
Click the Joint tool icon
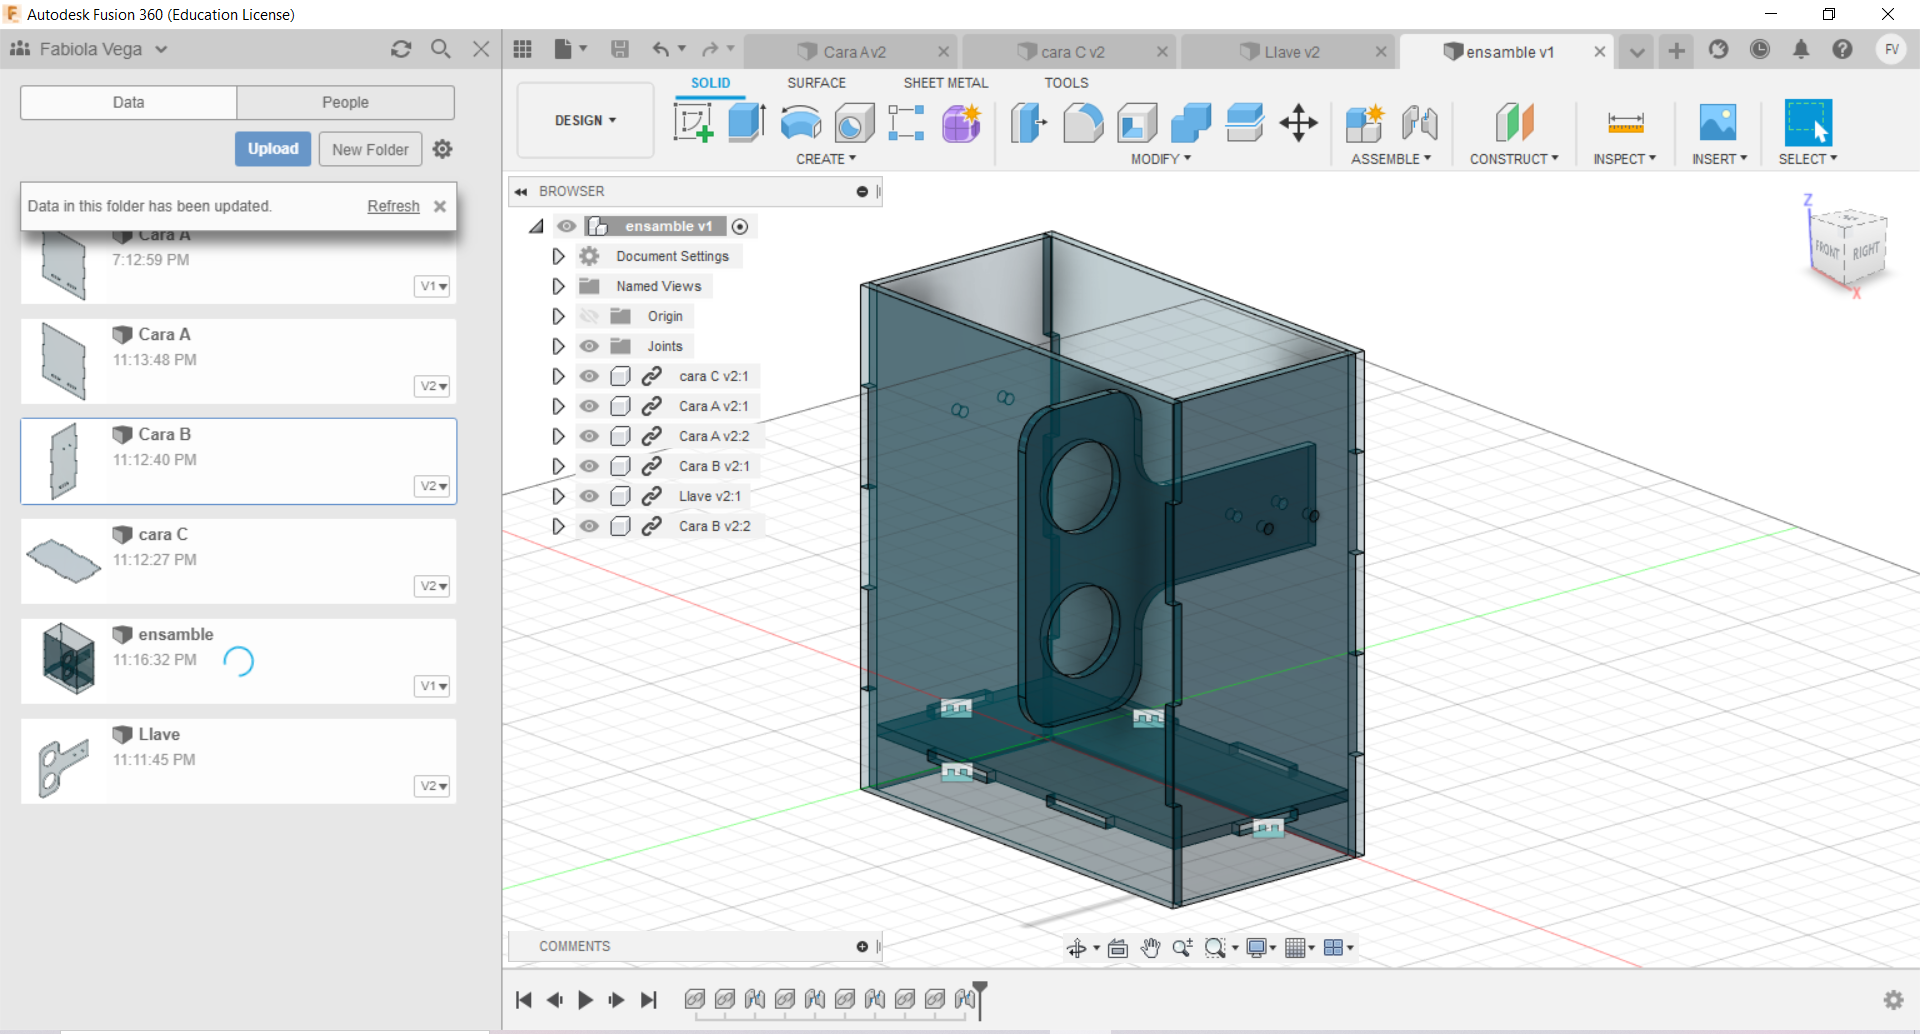pyautogui.click(x=1419, y=123)
